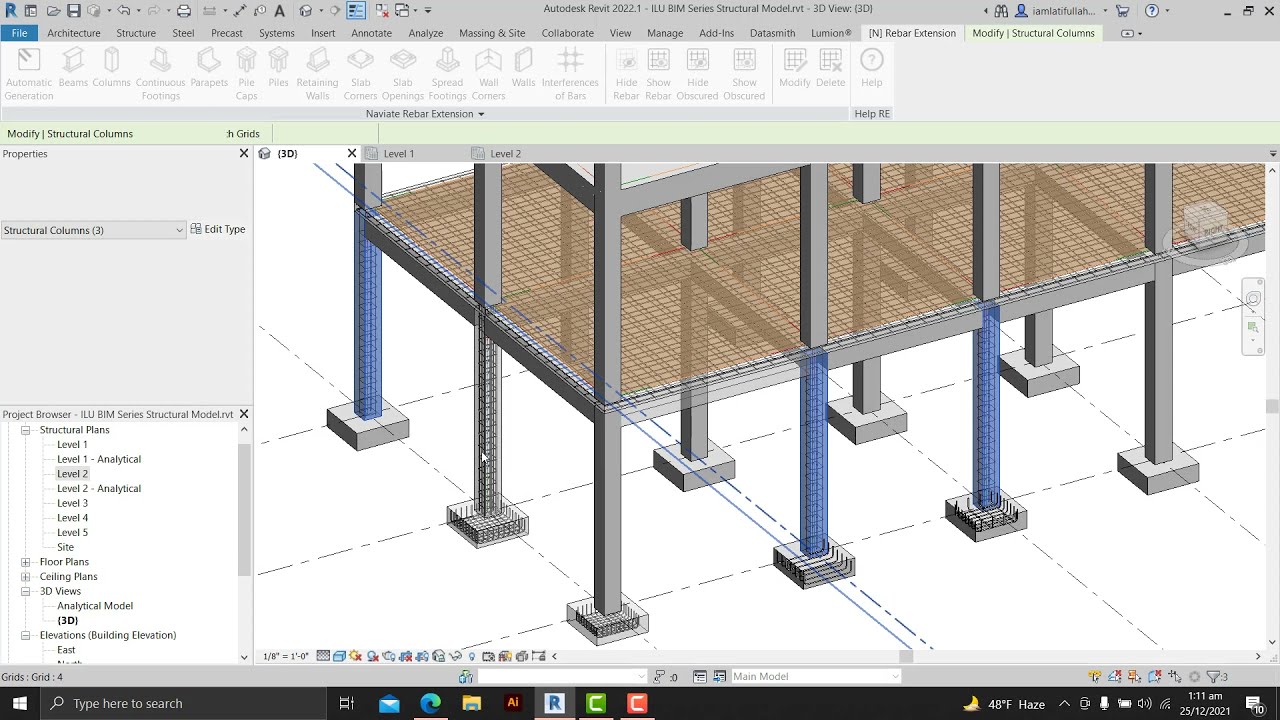This screenshot has width=1280, height=720.
Task: Click the Visual Style cube icon
Action: 340,656
